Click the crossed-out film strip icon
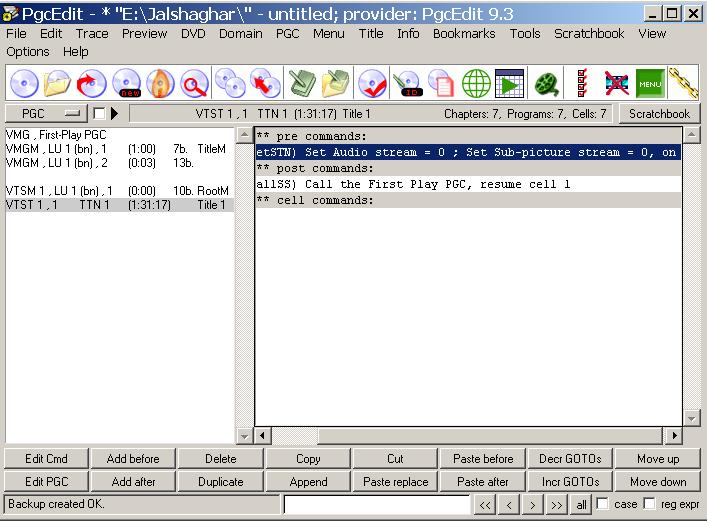The image size is (707, 521). coord(616,83)
